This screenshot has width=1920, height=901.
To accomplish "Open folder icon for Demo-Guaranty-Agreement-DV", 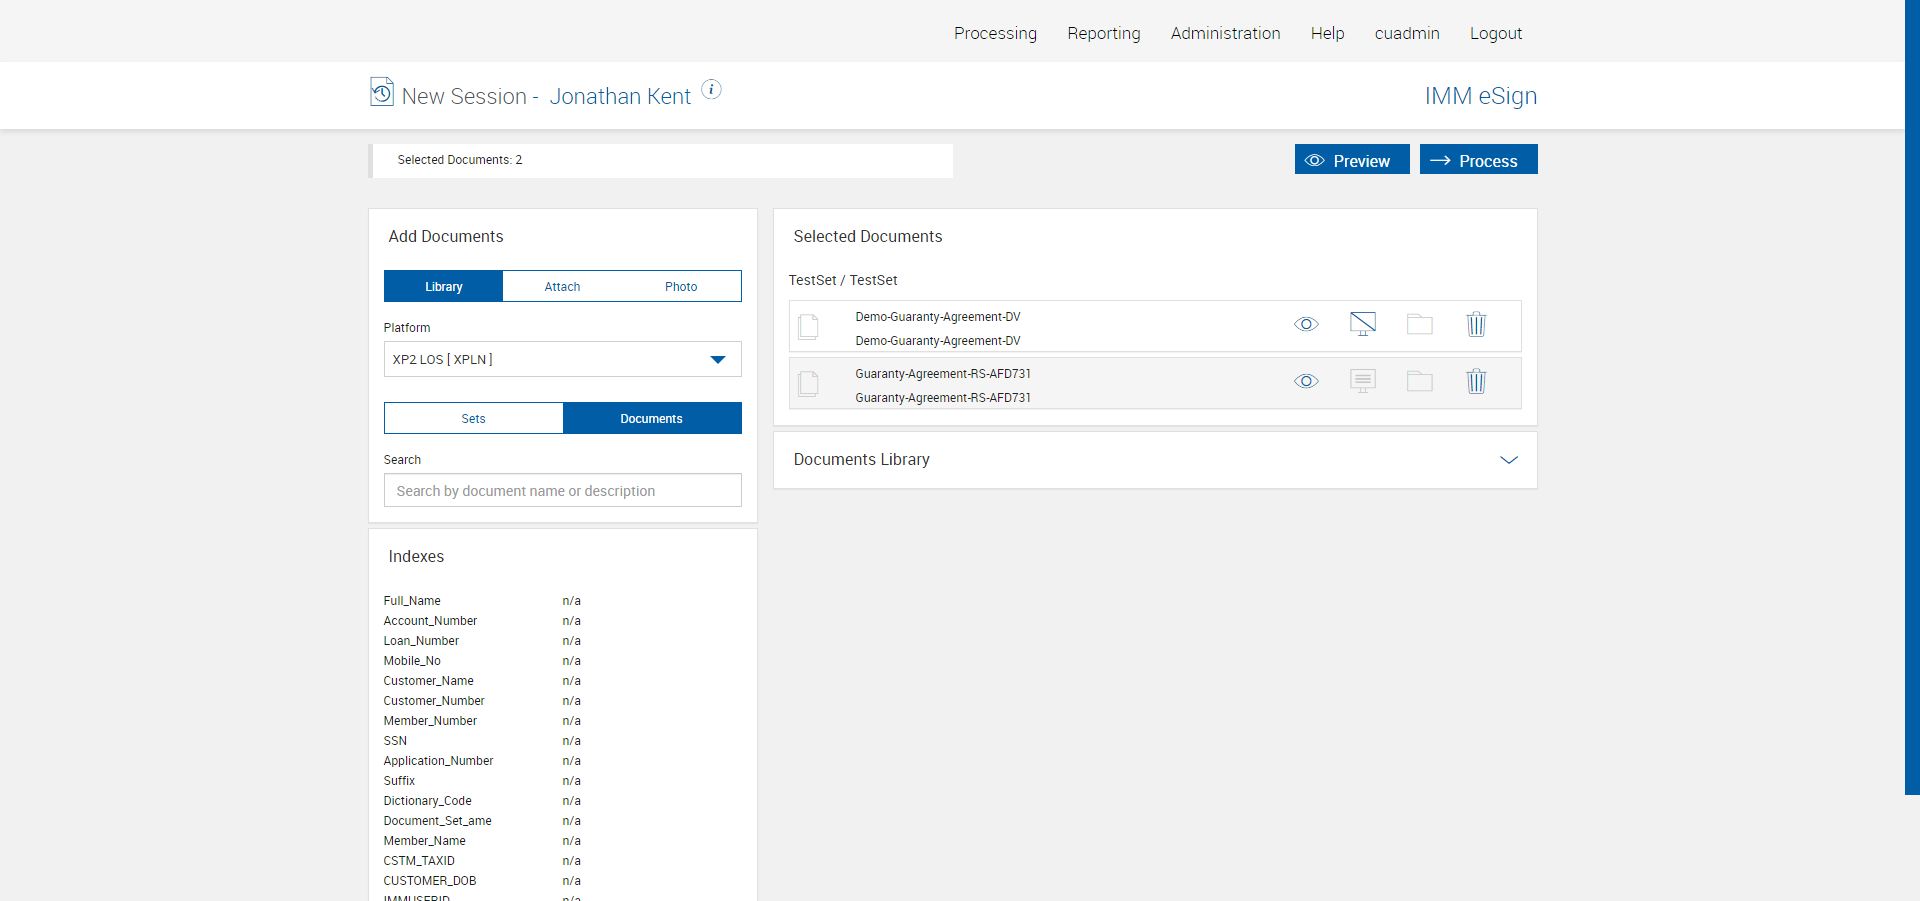I will tap(1419, 325).
